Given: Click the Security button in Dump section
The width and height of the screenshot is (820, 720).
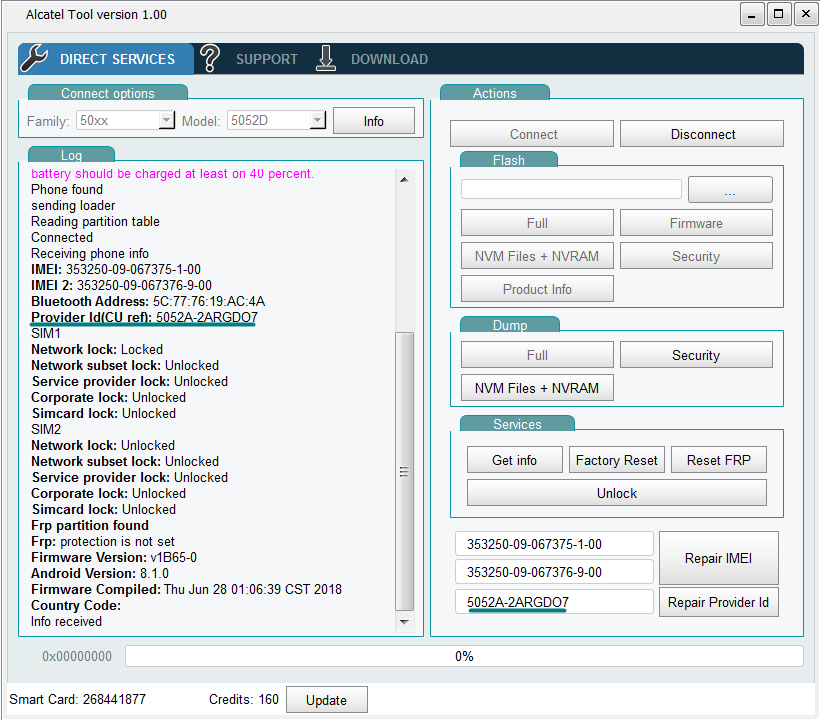Looking at the screenshot, I should pos(696,355).
